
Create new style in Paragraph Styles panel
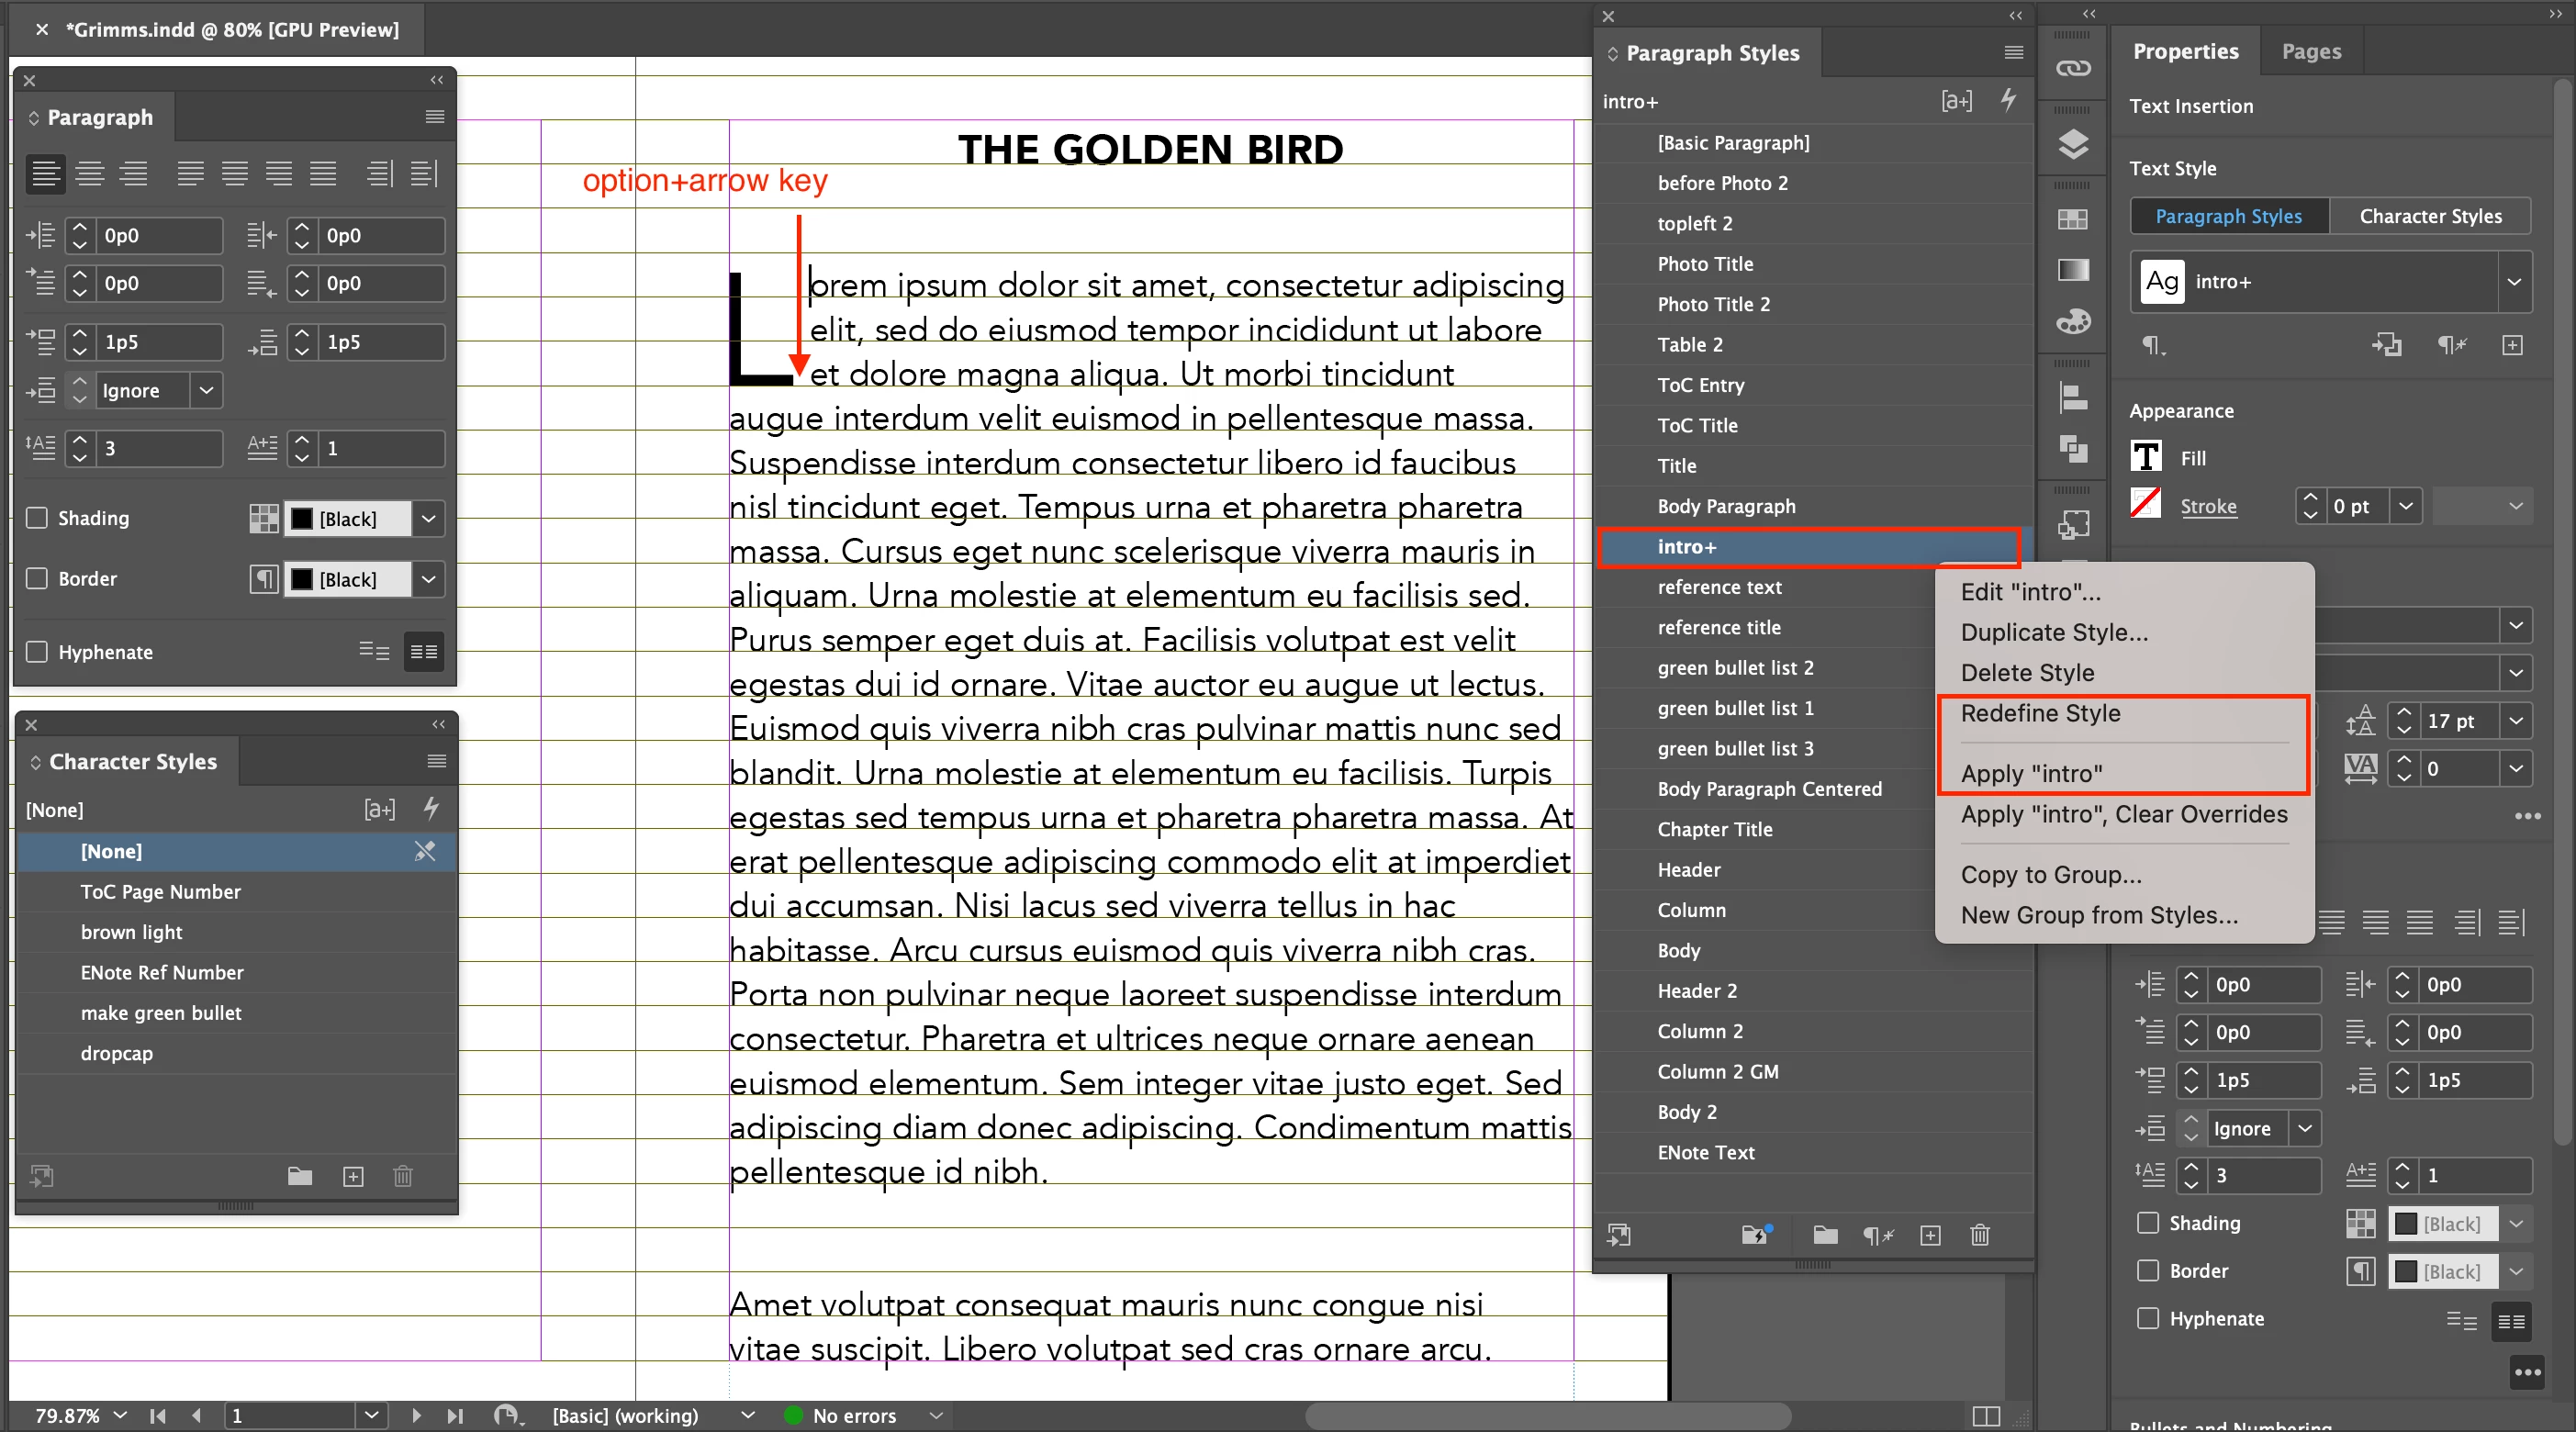[x=1930, y=1235]
